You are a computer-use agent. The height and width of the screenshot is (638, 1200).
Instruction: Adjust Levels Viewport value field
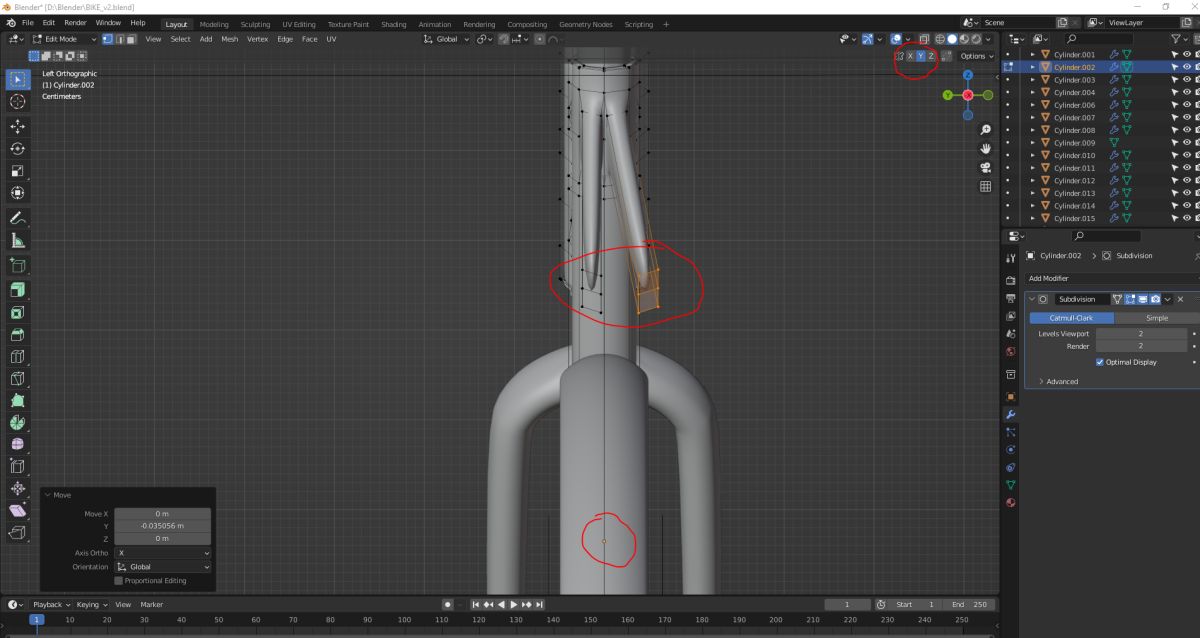click(x=1140, y=334)
